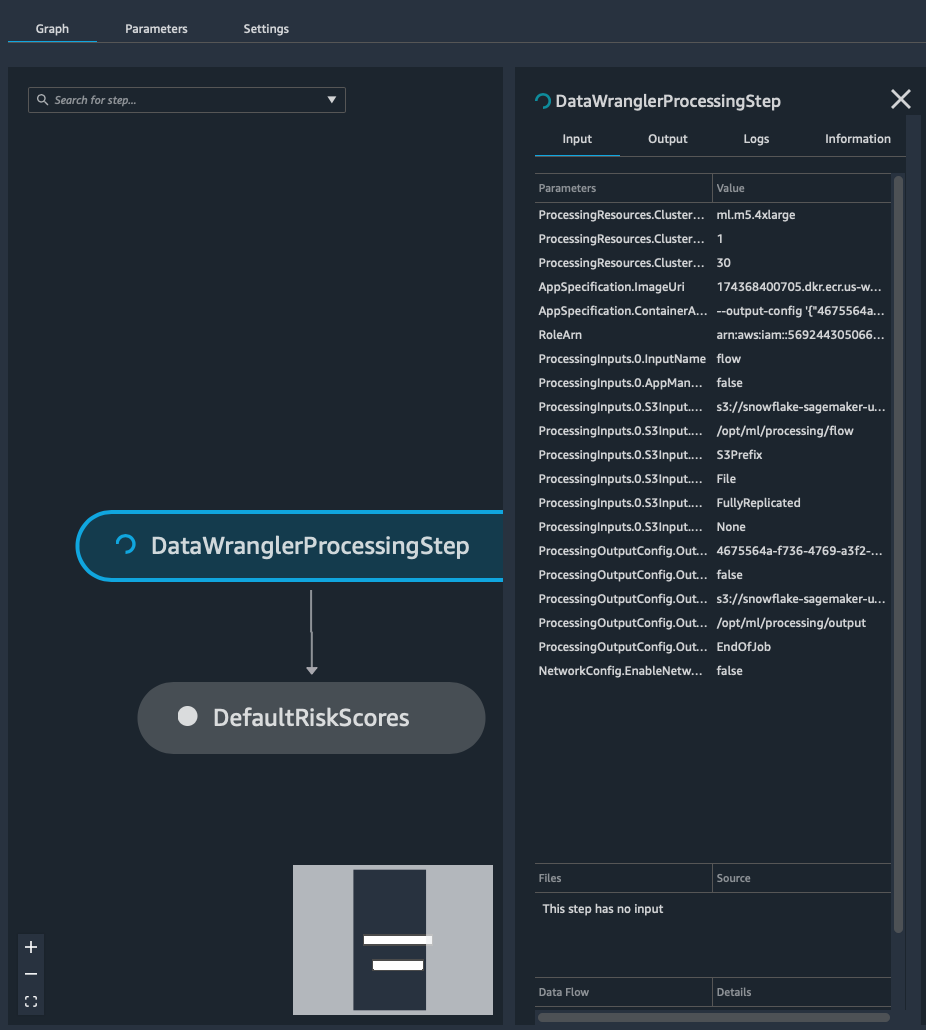Select the DataWranglerProcessingStep node
The image size is (926, 1030).
point(309,546)
